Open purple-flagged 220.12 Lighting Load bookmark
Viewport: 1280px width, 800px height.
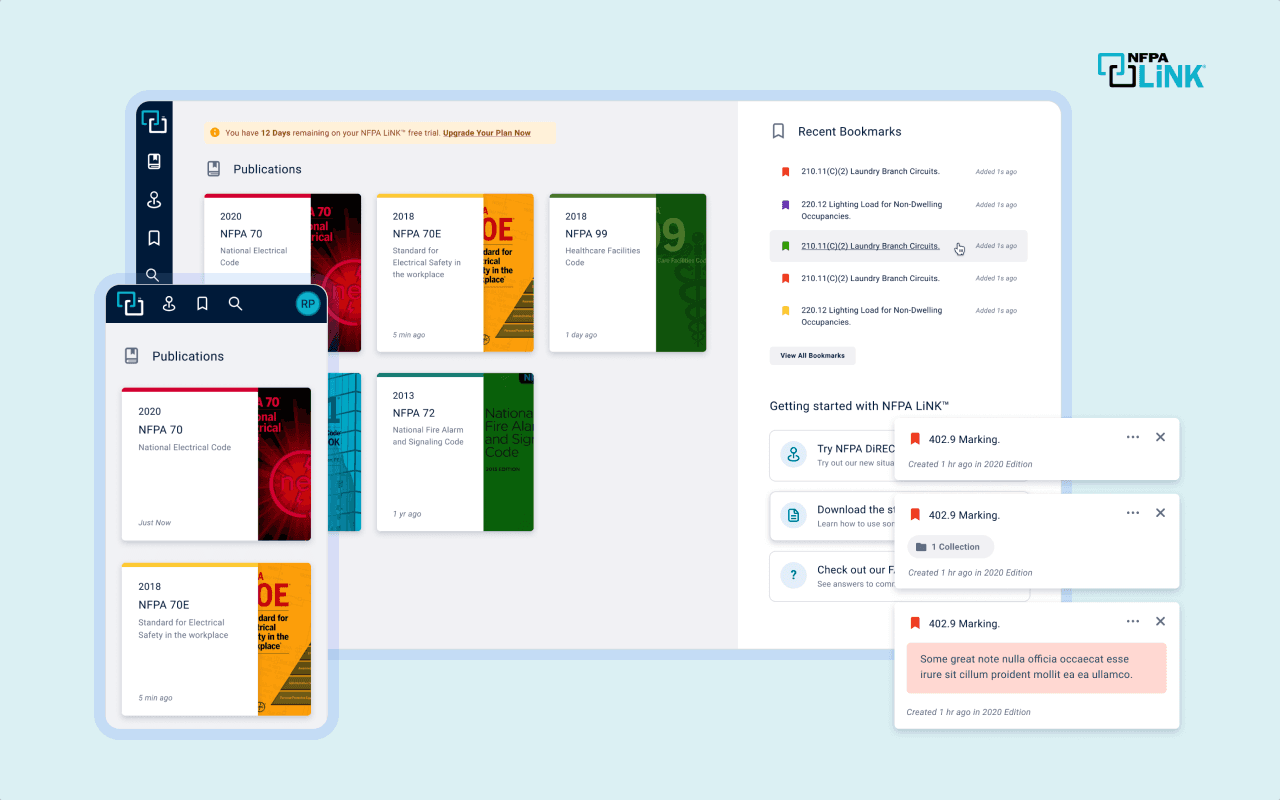[x=872, y=210]
